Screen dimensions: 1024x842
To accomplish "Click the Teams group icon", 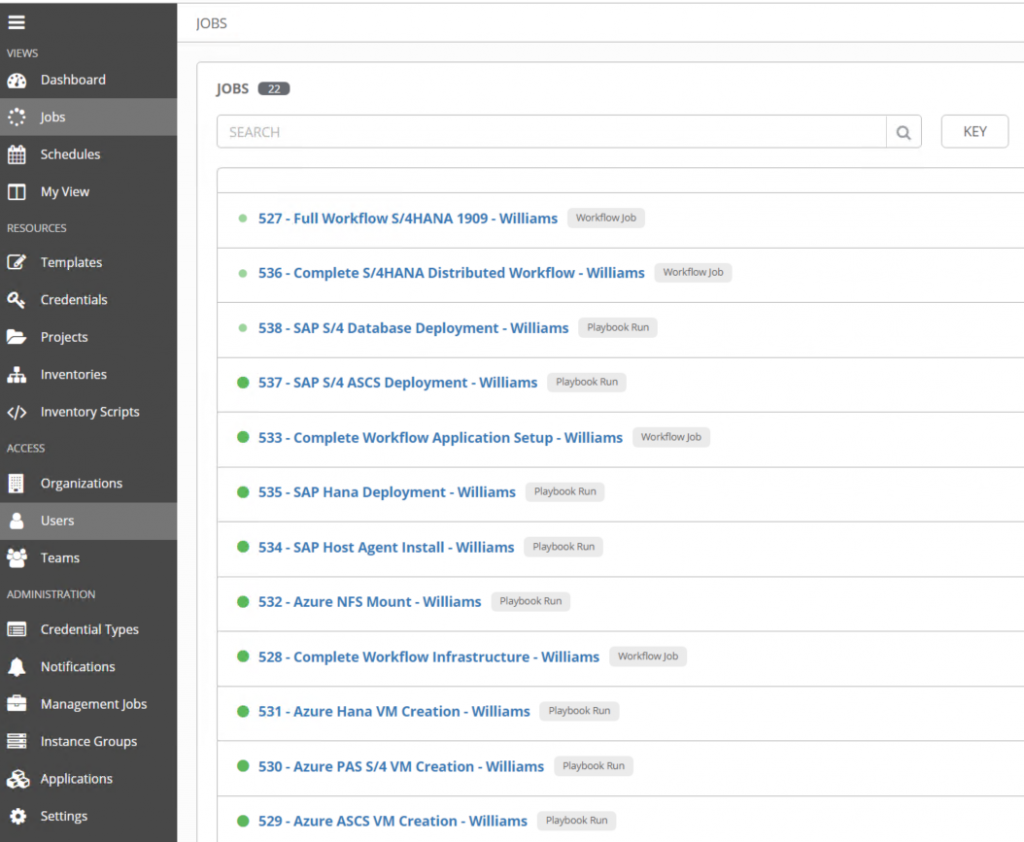I will click(x=16, y=558).
